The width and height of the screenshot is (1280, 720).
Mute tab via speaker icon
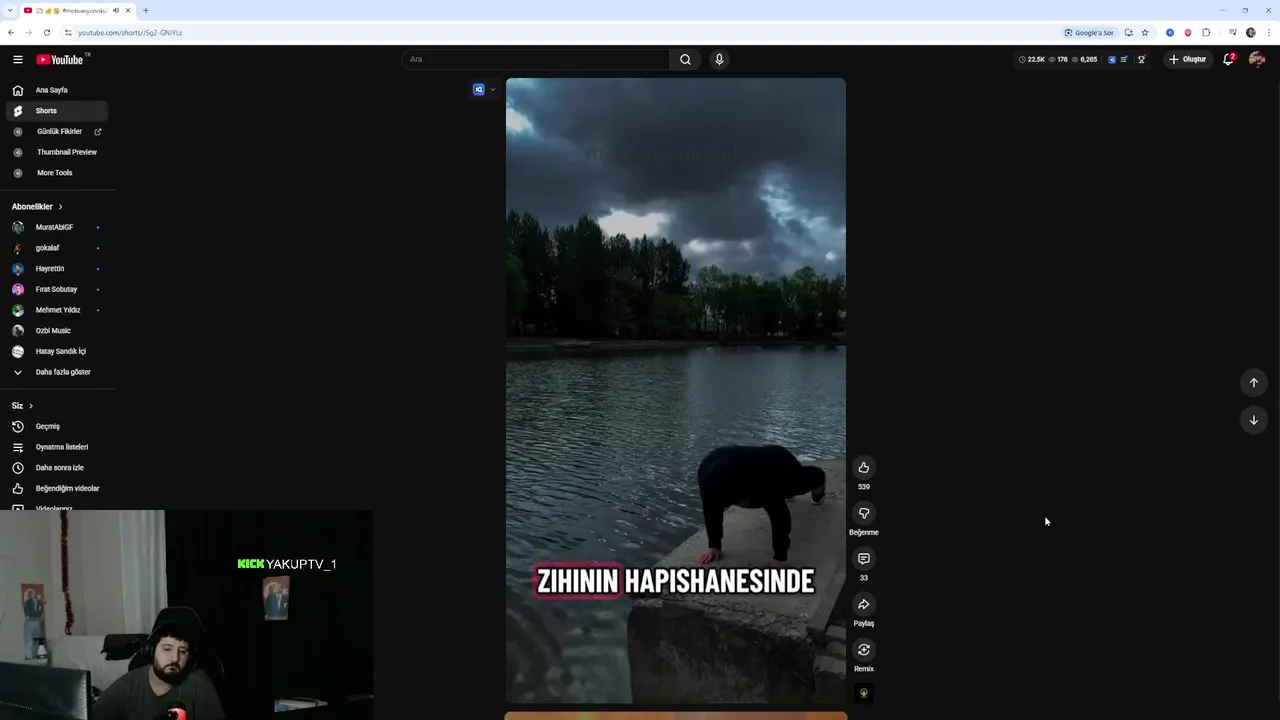point(116,10)
